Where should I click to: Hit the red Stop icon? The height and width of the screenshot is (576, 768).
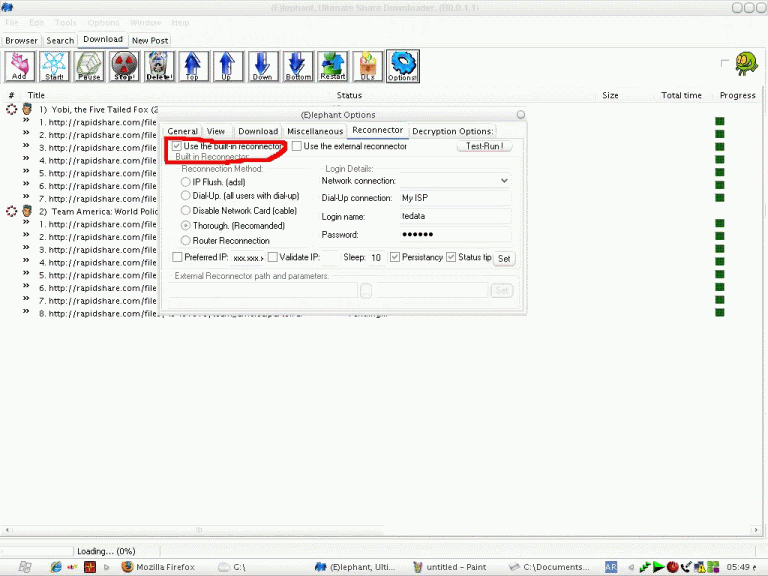point(124,66)
